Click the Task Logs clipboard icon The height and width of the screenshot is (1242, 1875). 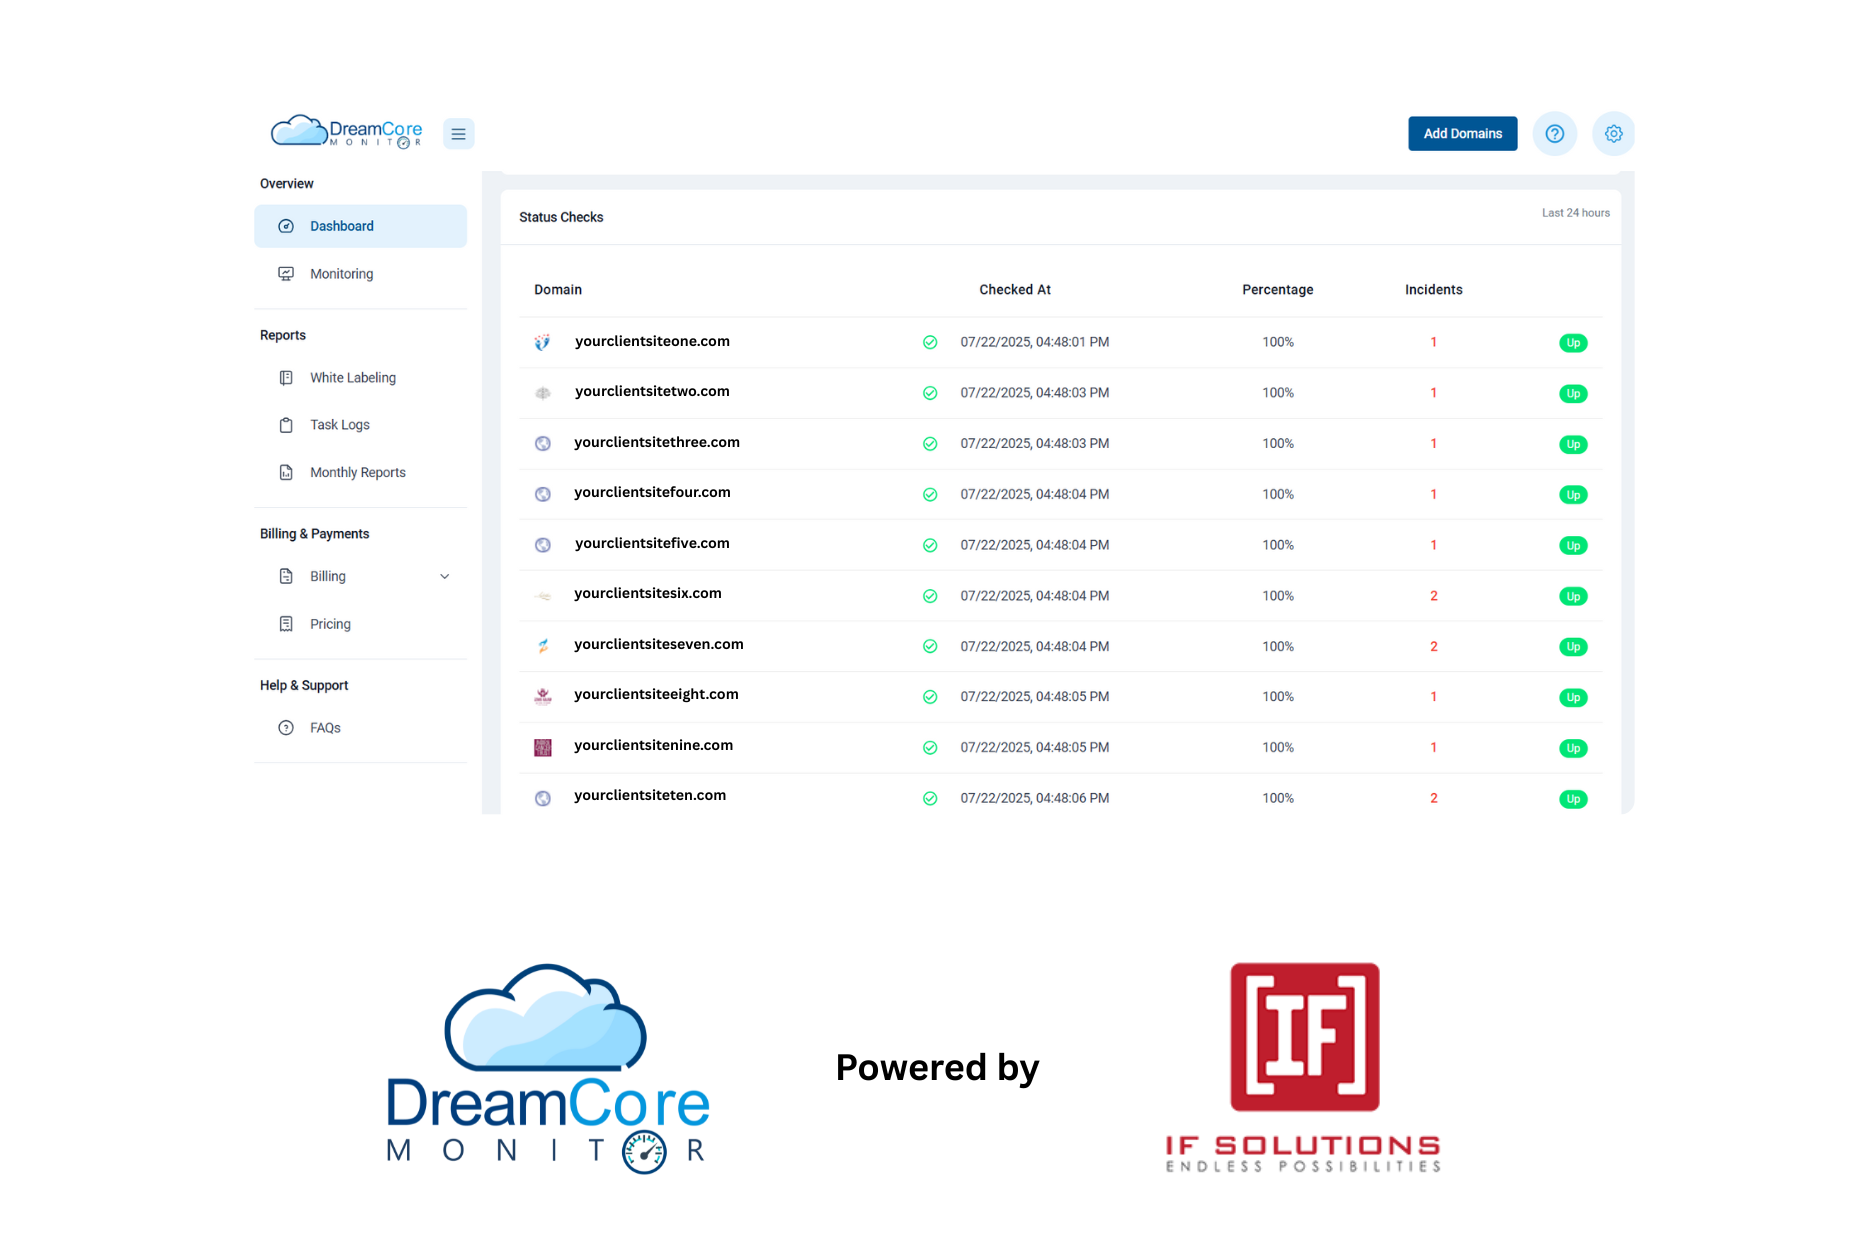pos(286,425)
